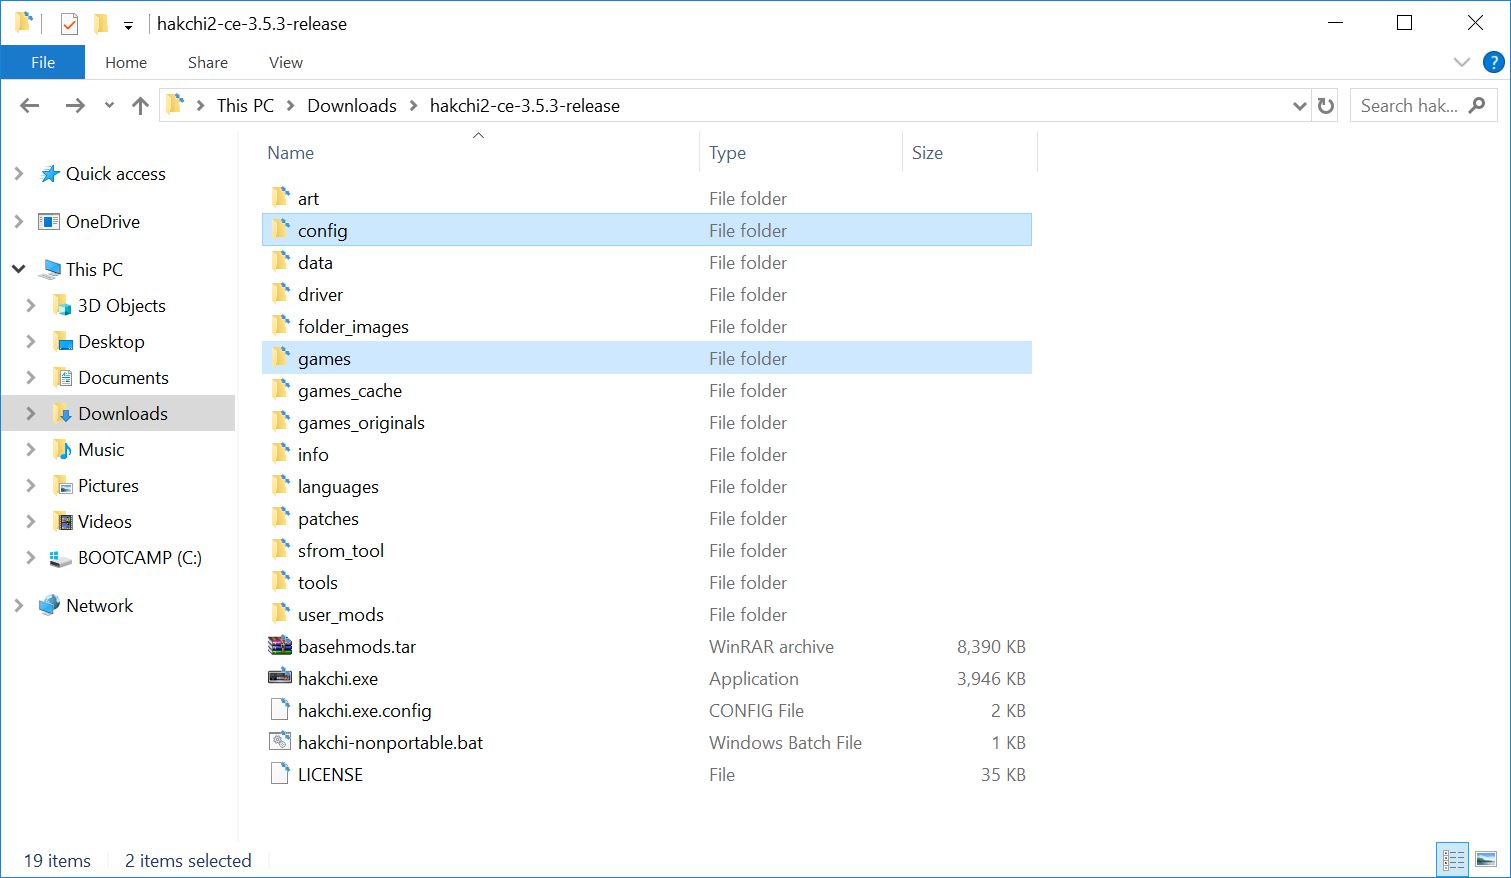Image resolution: width=1511 pixels, height=878 pixels.
Task: Select the hakchi.exe.config file icon
Action: 280,710
